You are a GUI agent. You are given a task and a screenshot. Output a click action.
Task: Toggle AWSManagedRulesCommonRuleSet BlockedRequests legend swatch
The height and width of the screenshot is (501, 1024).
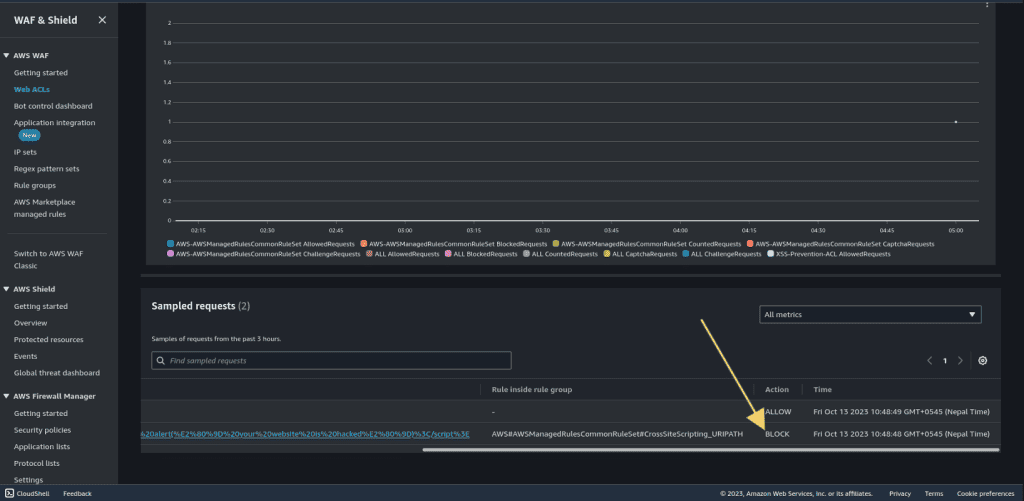pyautogui.click(x=363, y=244)
